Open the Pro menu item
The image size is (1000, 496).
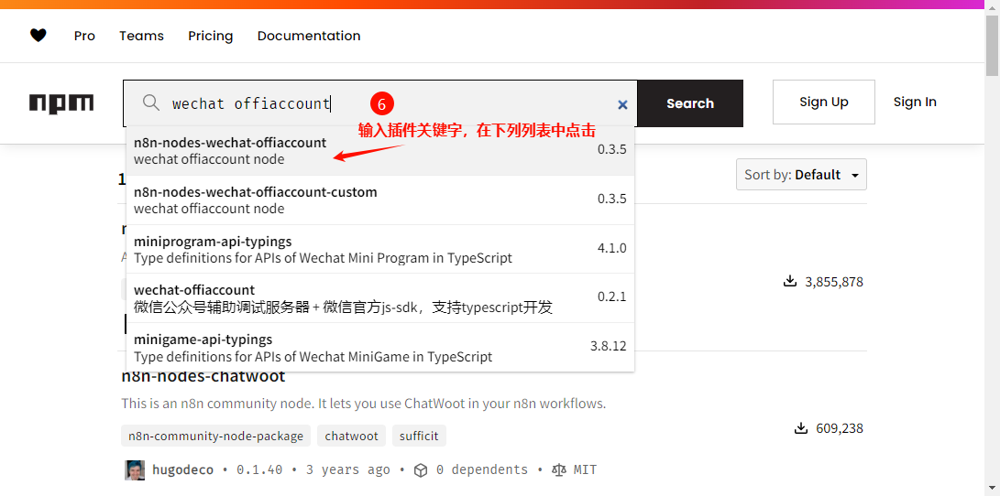coord(85,36)
